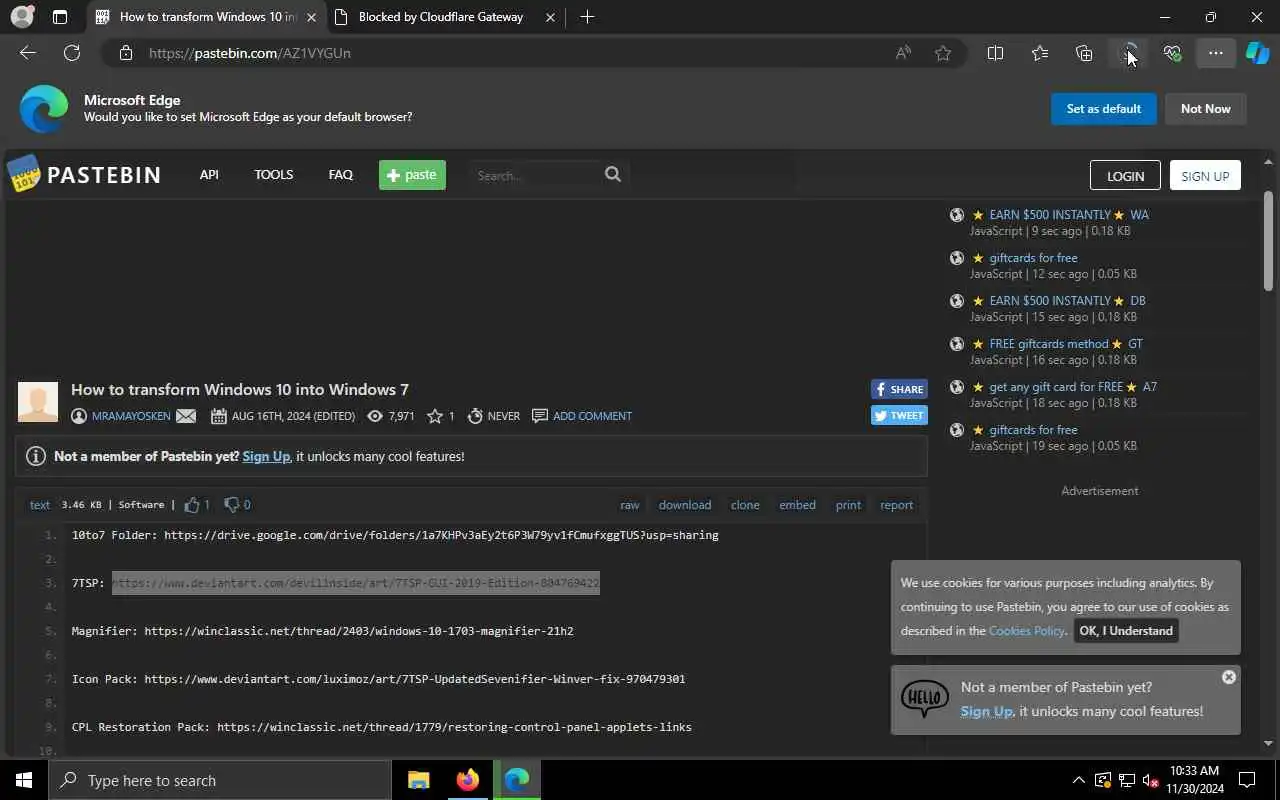Click the SIGN UP button
Viewport: 1280px width, 800px height.
[x=1205, y=175]
